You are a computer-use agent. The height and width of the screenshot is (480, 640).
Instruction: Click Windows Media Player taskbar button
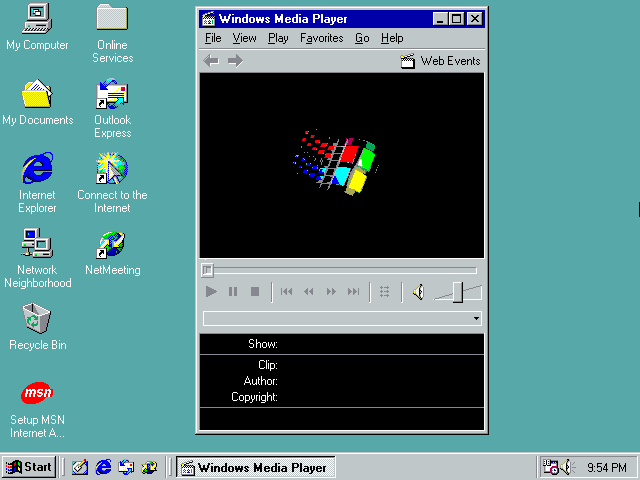[256, 467]
